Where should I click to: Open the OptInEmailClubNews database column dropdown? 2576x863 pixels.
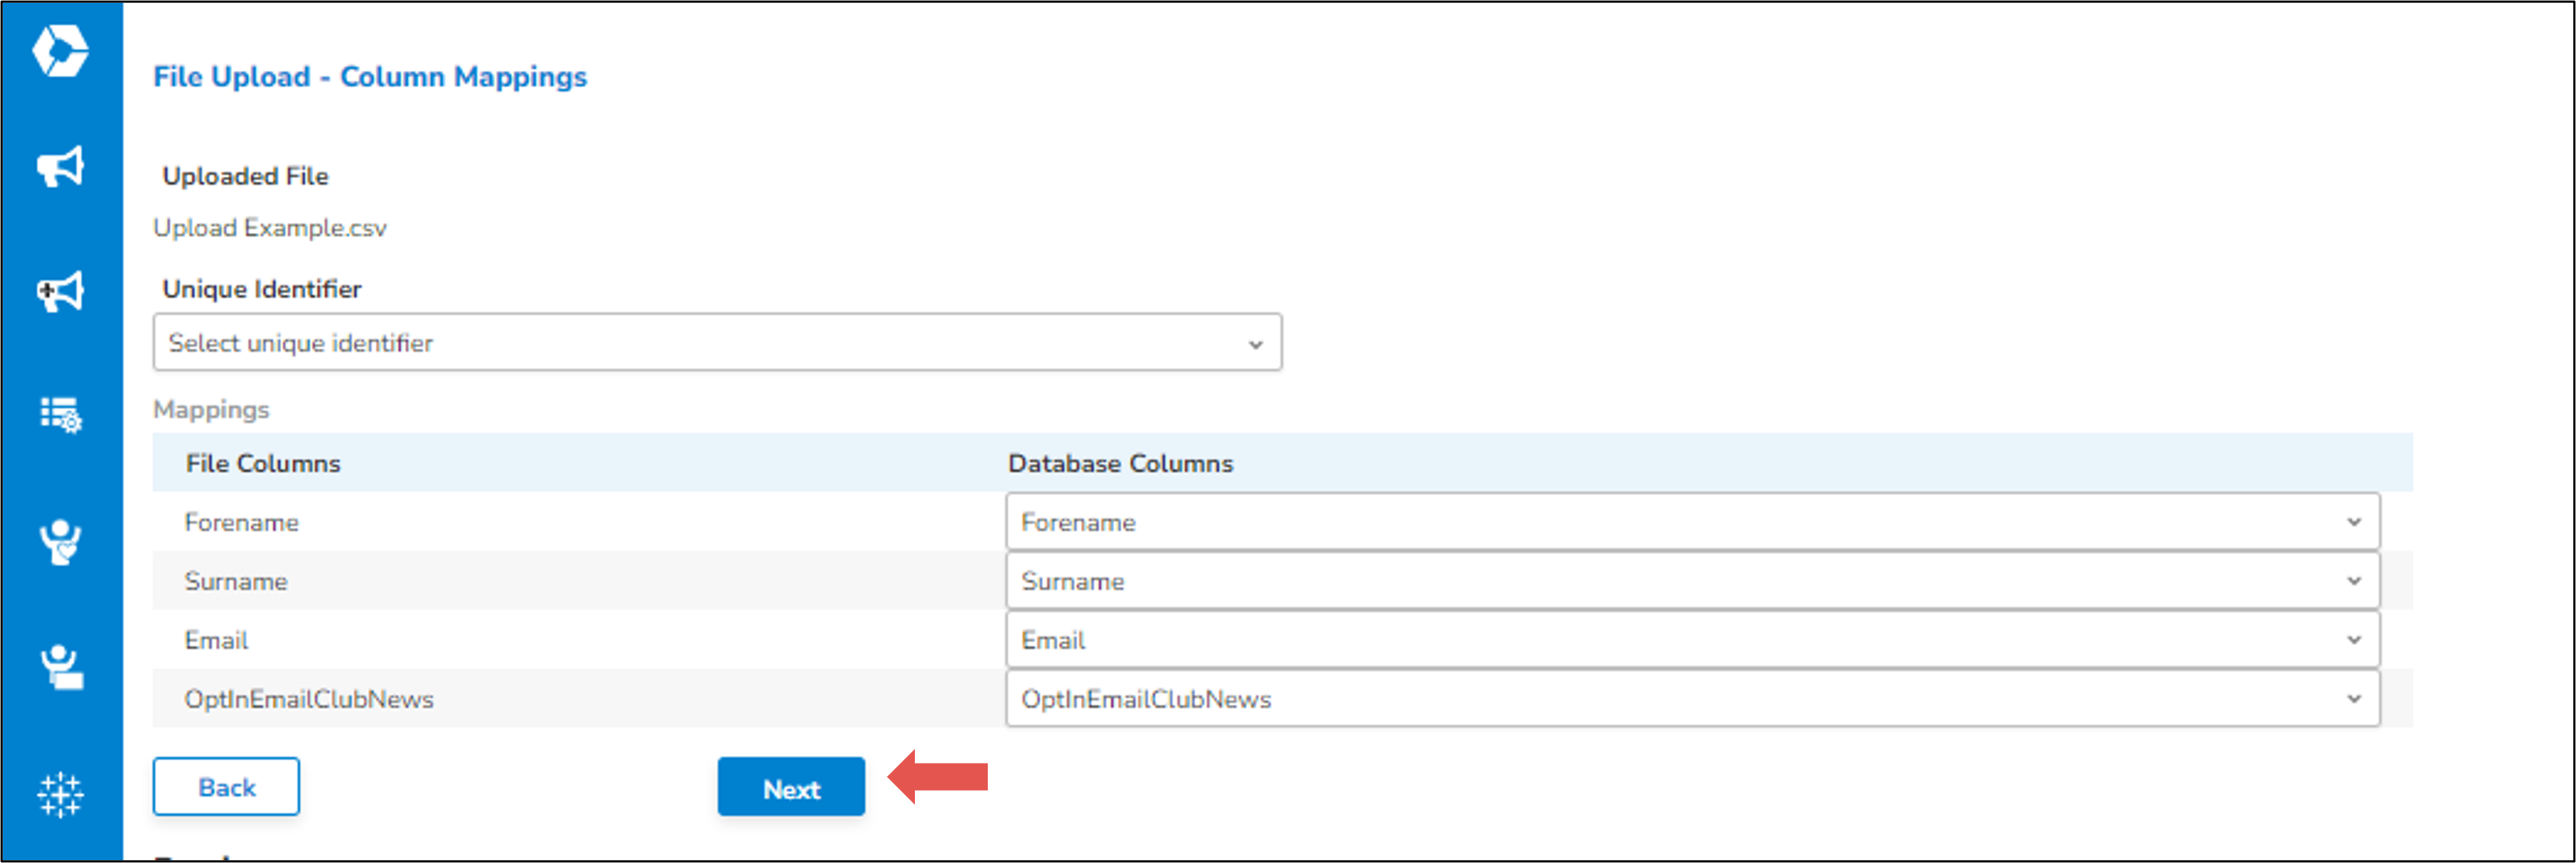click(x=1692, y=699)
